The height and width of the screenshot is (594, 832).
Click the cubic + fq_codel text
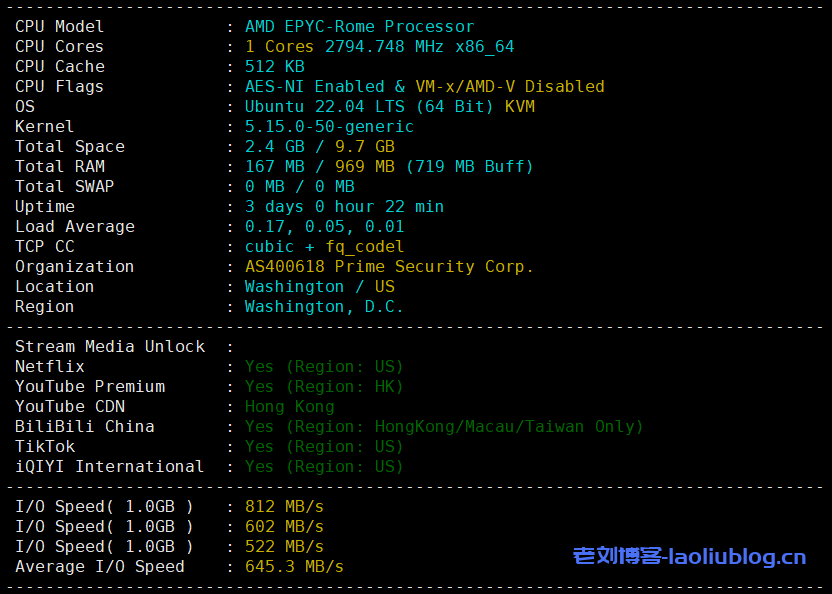pos(324,247)
